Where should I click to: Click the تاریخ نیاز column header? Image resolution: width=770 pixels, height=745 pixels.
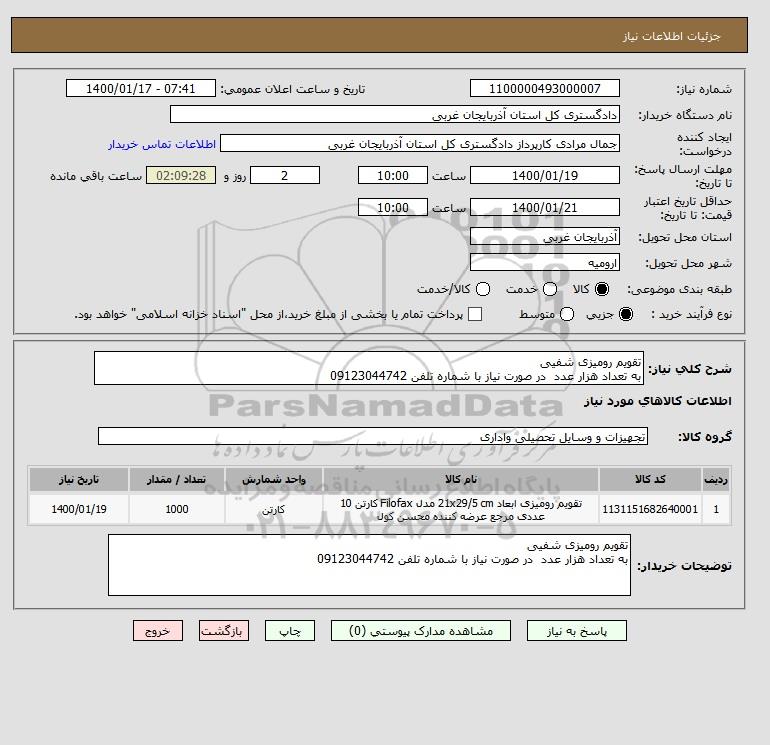[x=79, y=479]
